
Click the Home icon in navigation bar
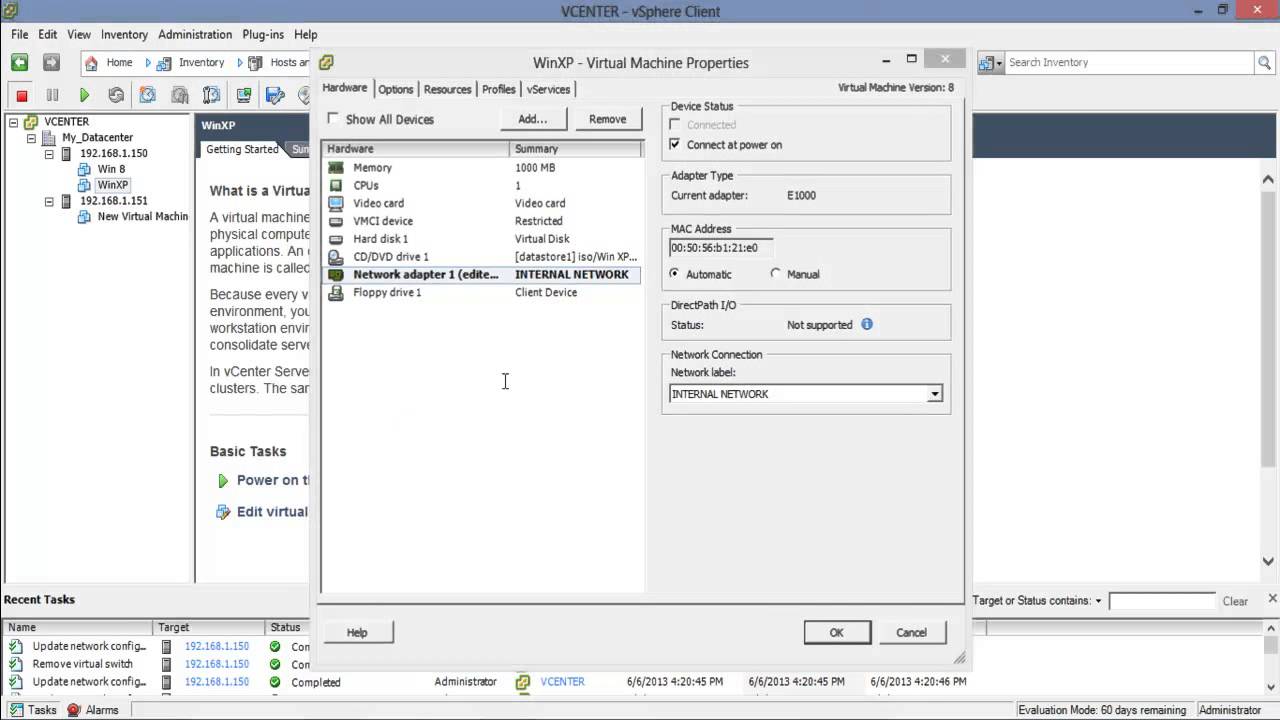pyautogui.click(x=92, y=62)
